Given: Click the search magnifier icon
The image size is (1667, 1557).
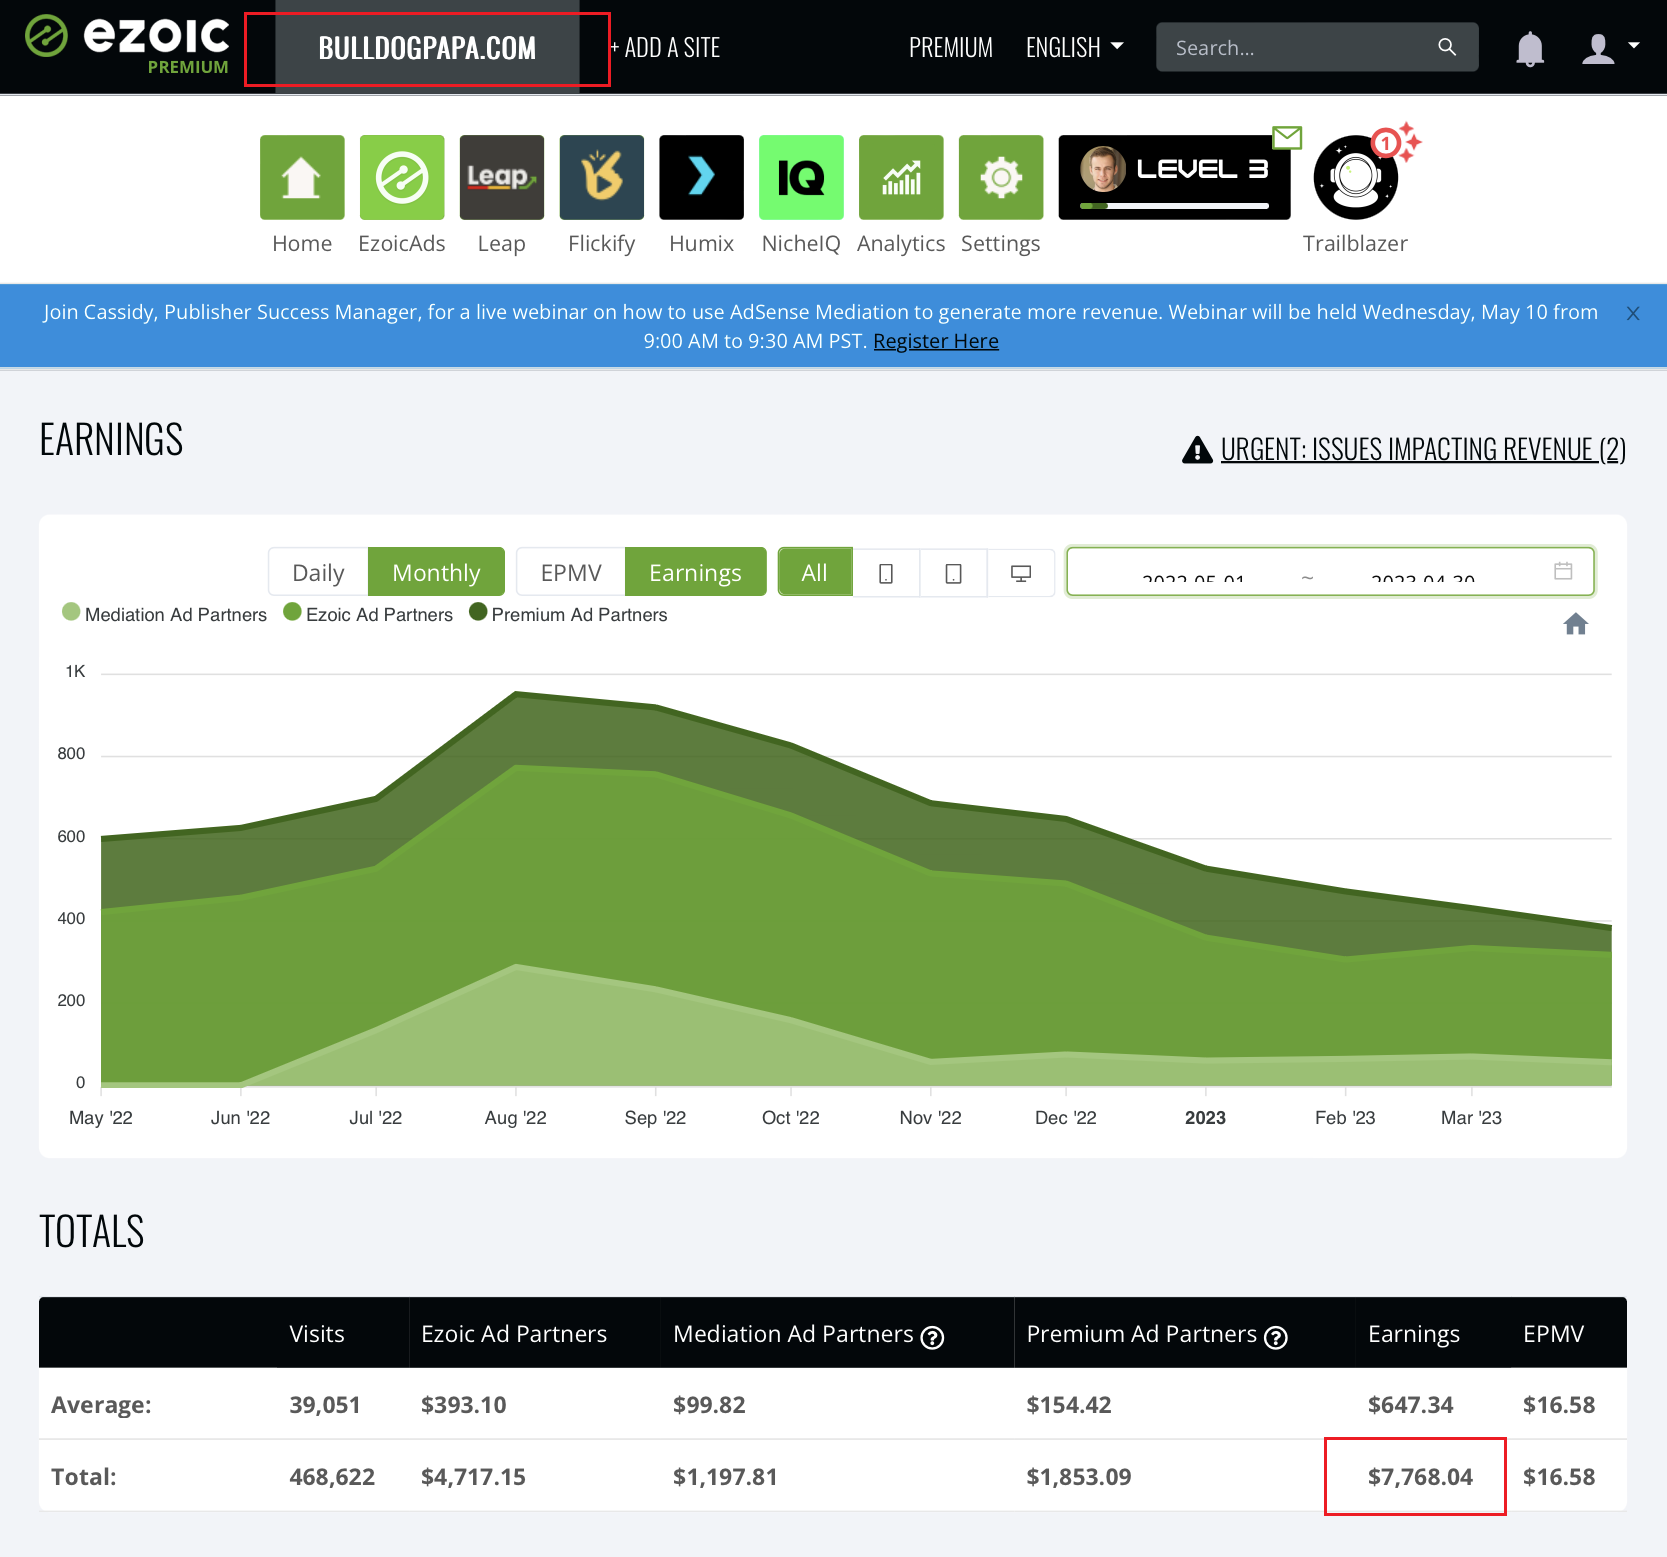Looking at the screenshot, I should tap(1447, 47).
